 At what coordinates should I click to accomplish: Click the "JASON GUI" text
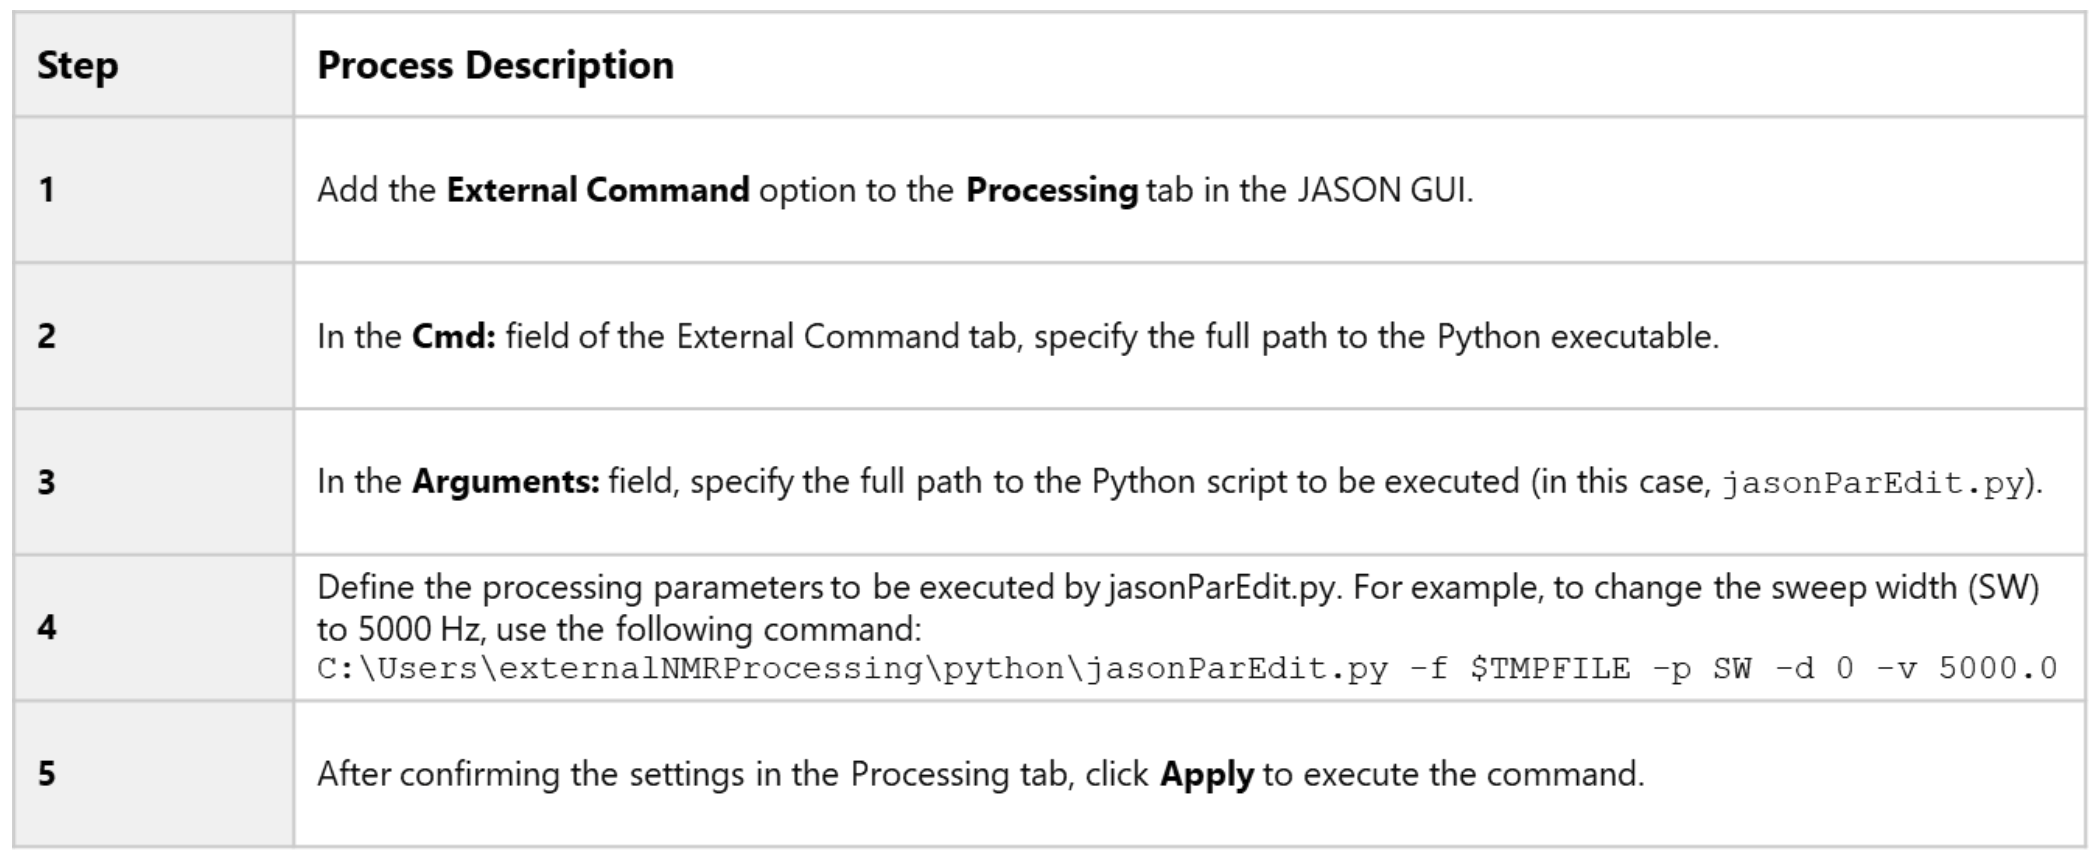(1383, 190)
